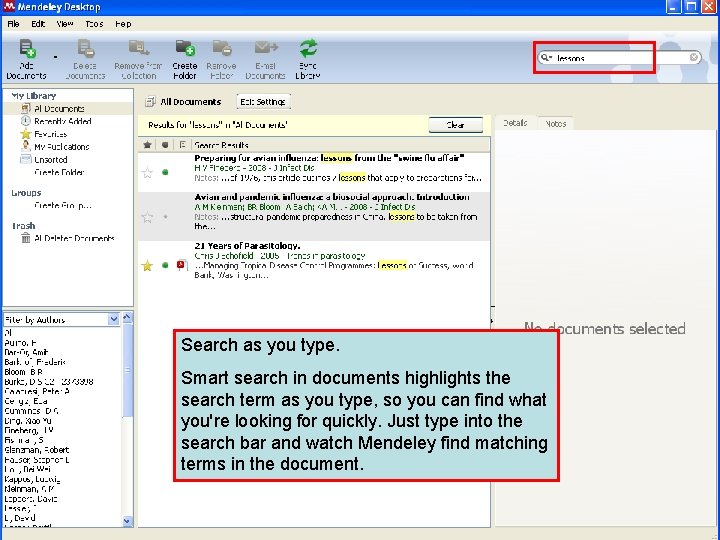Screen dimensions: 720x540
Task: Filter by author 'Kappos, Ludwig'
Action: pos(32,479)
